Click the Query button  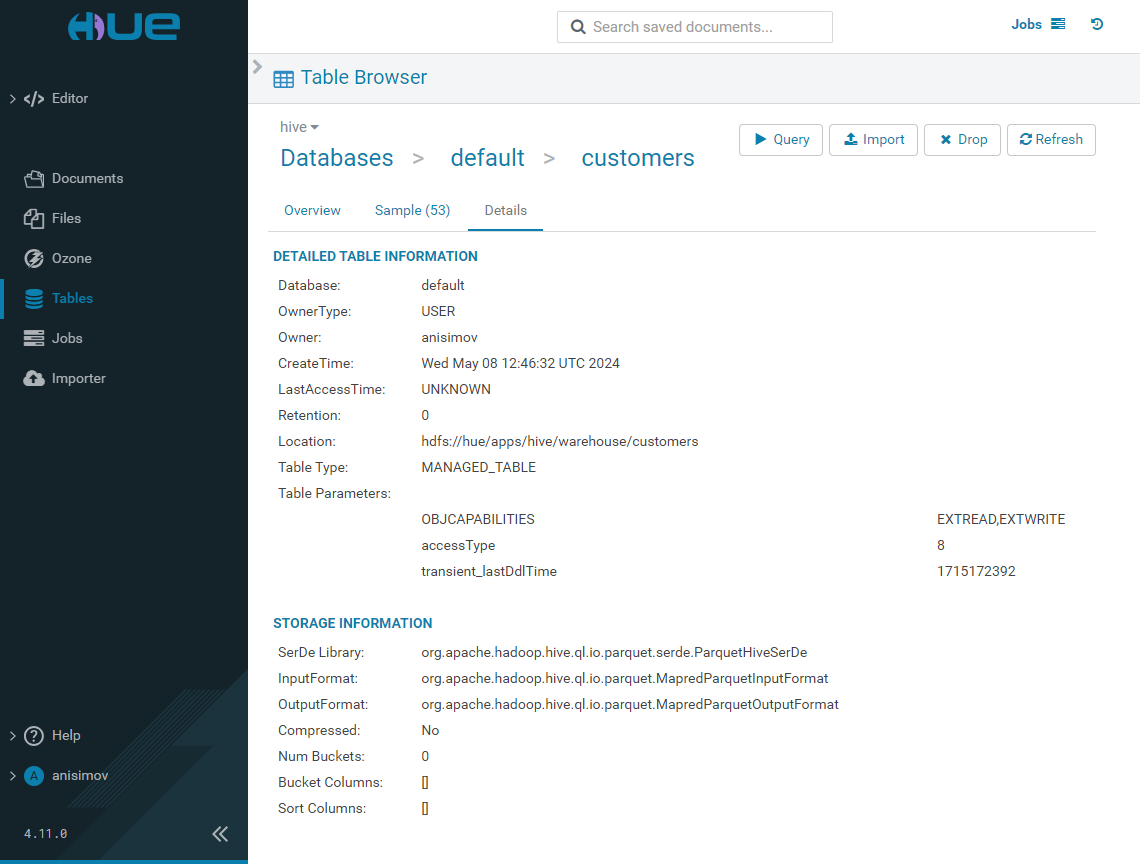(780, 140)
